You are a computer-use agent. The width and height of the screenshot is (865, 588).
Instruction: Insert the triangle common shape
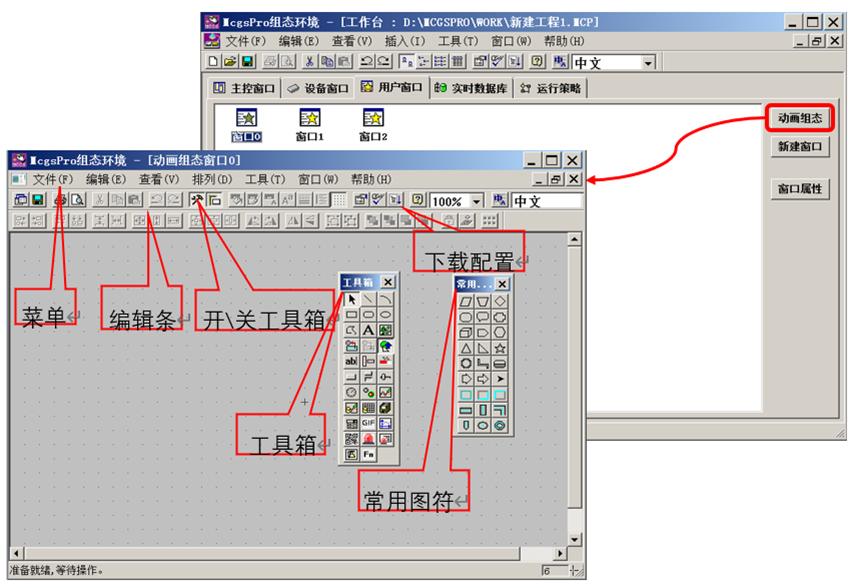(466, 348)
